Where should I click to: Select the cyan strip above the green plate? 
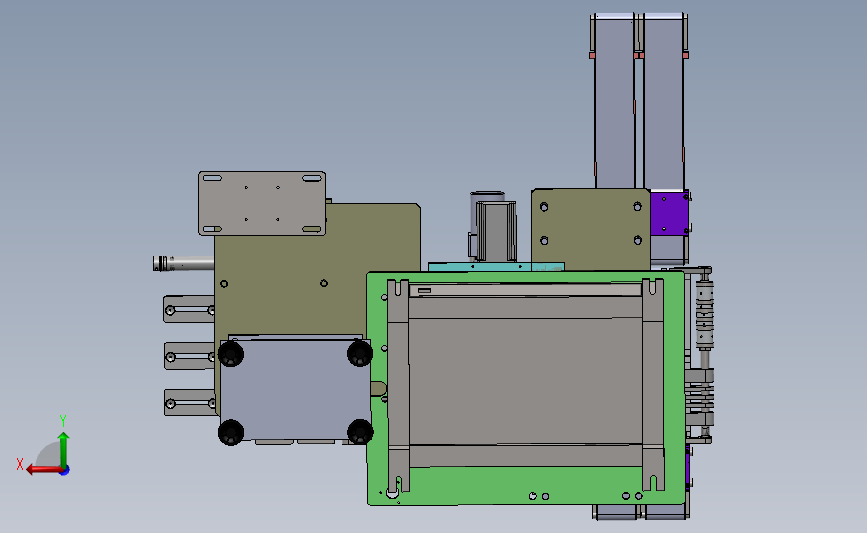click(x=496, y=267)
